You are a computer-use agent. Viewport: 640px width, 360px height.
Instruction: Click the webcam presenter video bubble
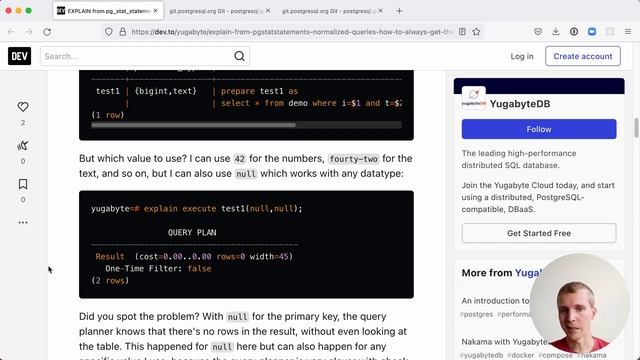580,303
